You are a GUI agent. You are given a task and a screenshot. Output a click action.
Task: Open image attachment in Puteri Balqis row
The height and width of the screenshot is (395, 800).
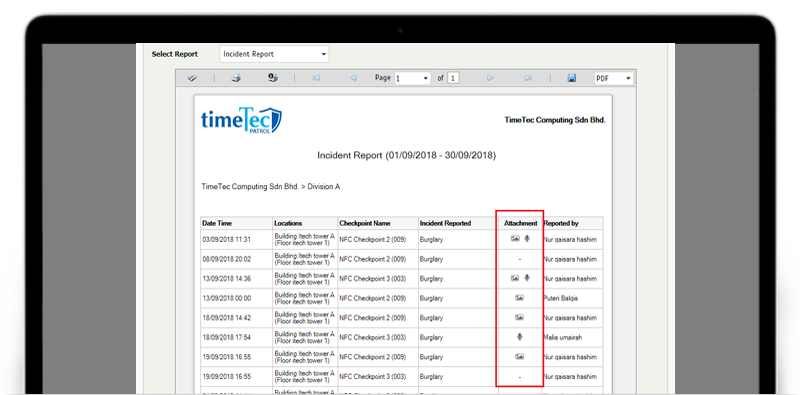tap(519, 298)
